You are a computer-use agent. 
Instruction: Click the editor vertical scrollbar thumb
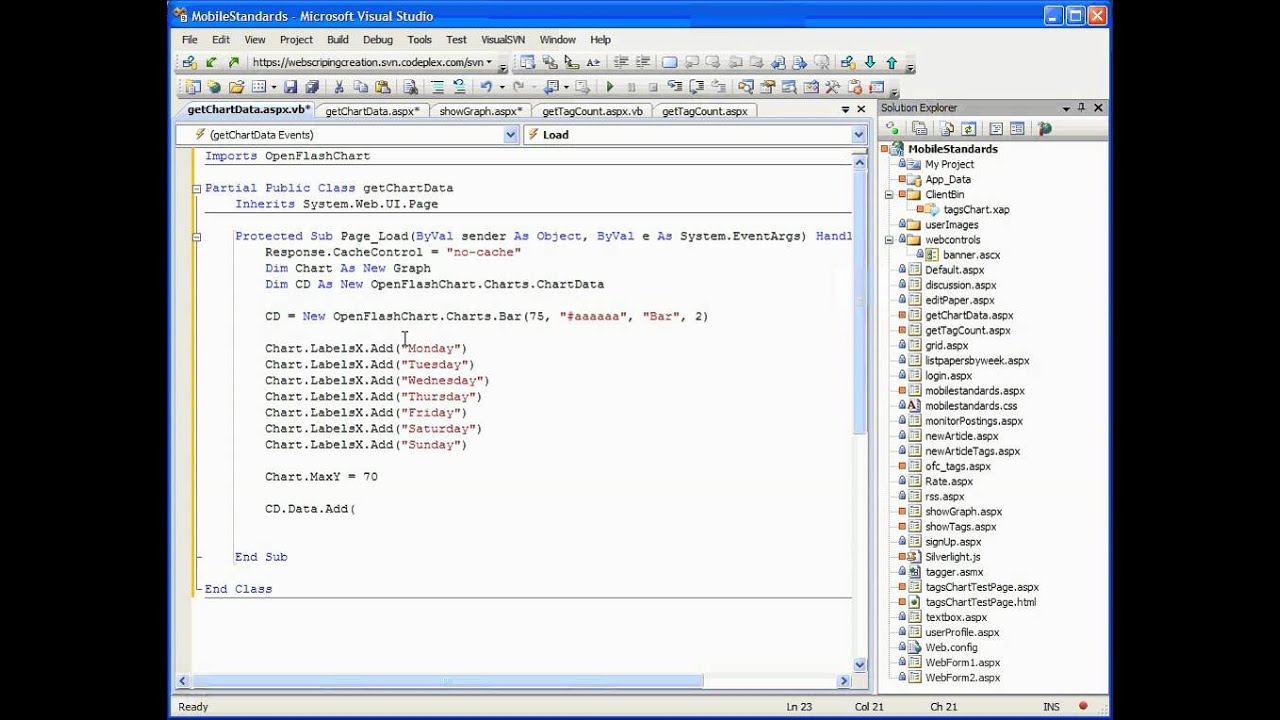click(x=860, y=302)
